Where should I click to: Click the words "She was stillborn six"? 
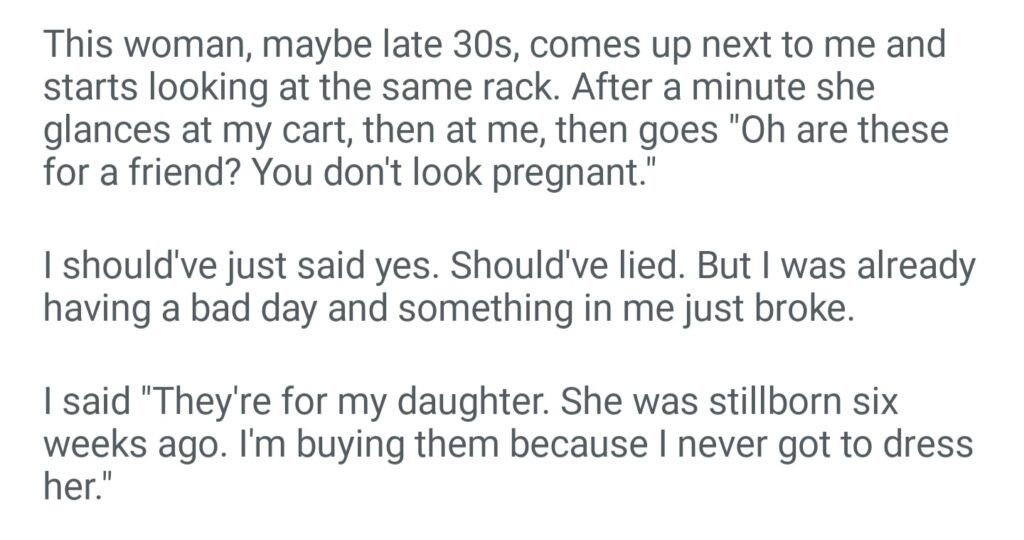click(x=740, y=407)
